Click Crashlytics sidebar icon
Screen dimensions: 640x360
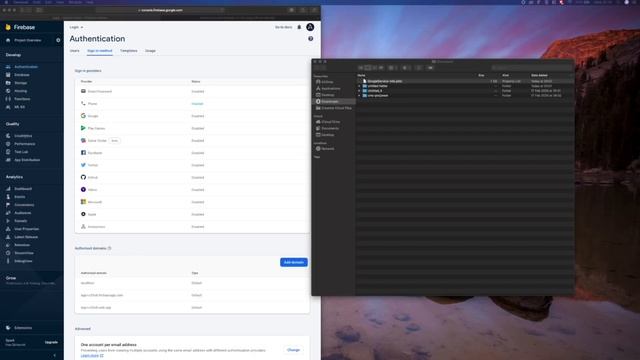click(8, 136)
